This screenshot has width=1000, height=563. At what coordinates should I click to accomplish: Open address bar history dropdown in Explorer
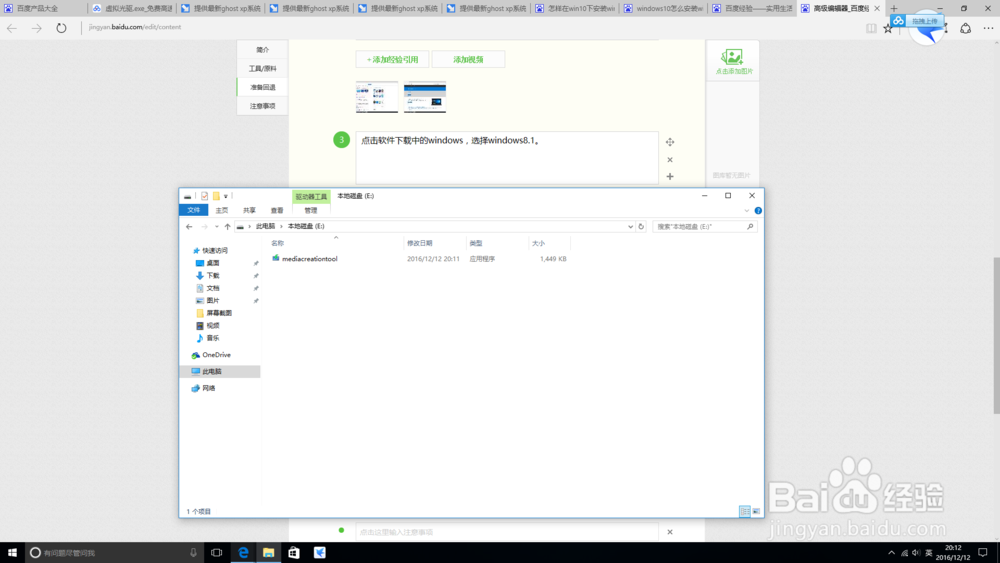[630, 226]
